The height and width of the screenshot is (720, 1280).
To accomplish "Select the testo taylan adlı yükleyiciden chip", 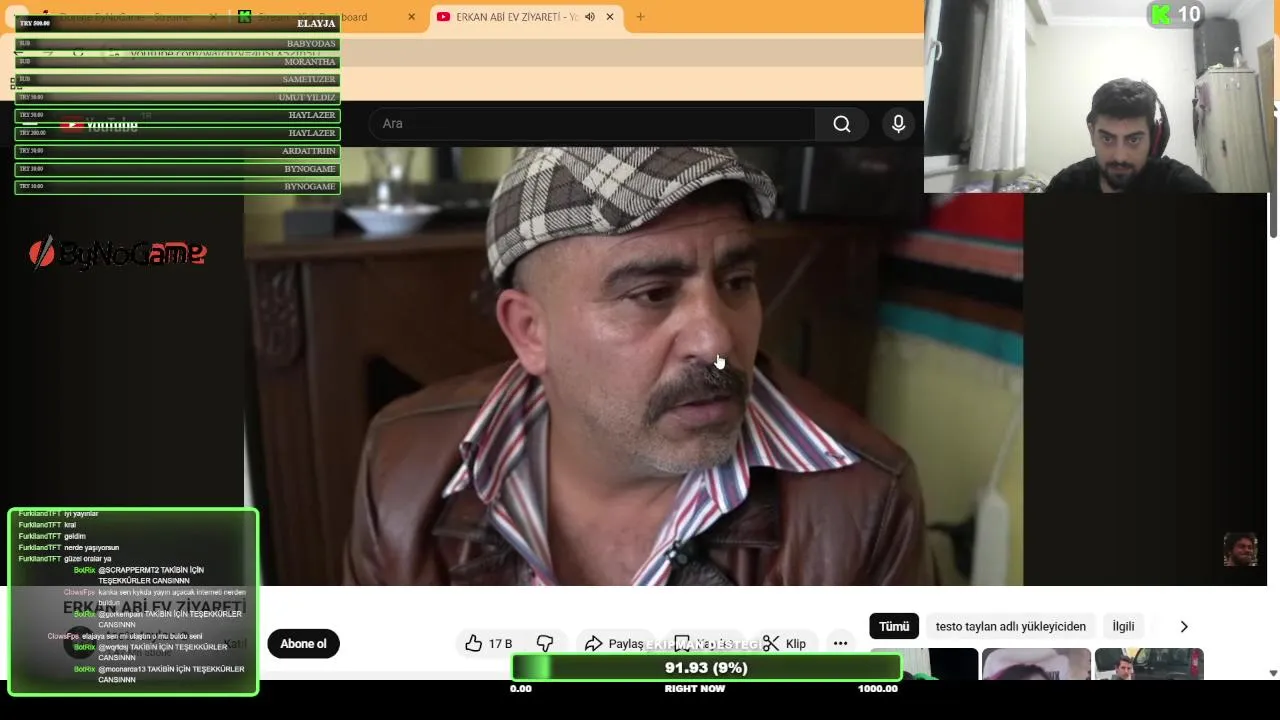I will (x=1010, y=626).
